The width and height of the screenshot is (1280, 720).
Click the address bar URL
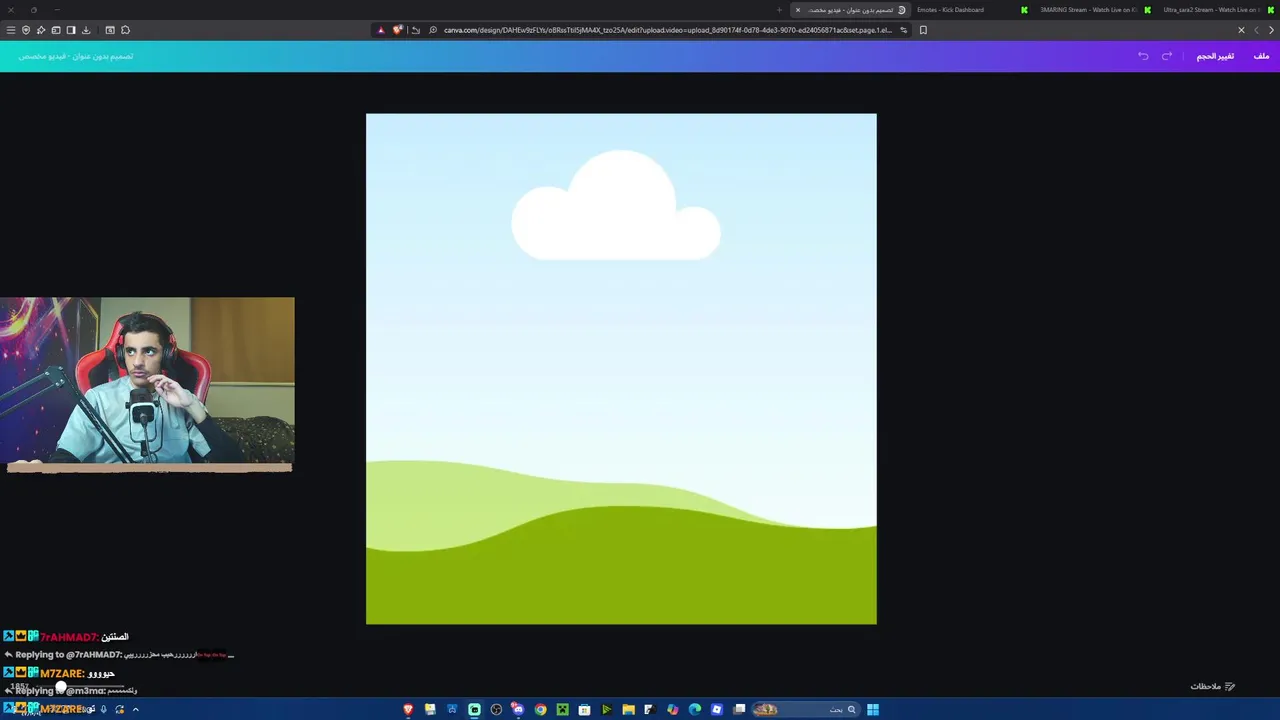(x=667, y=30)
